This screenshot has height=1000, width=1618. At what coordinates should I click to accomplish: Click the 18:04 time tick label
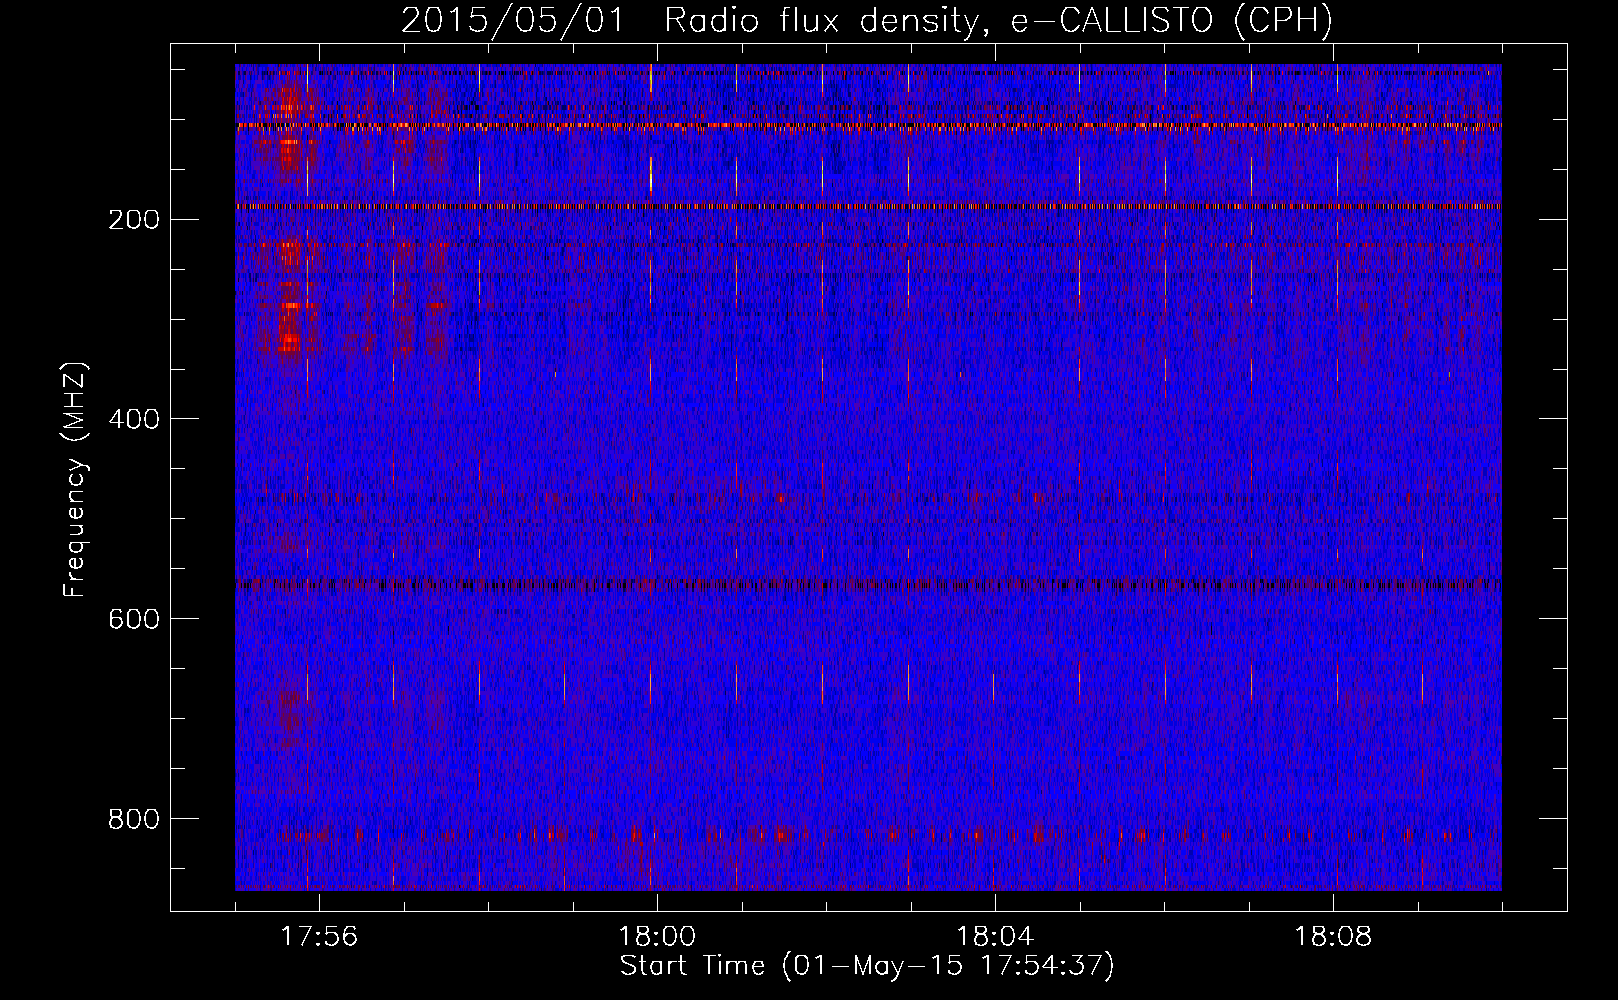995,937
